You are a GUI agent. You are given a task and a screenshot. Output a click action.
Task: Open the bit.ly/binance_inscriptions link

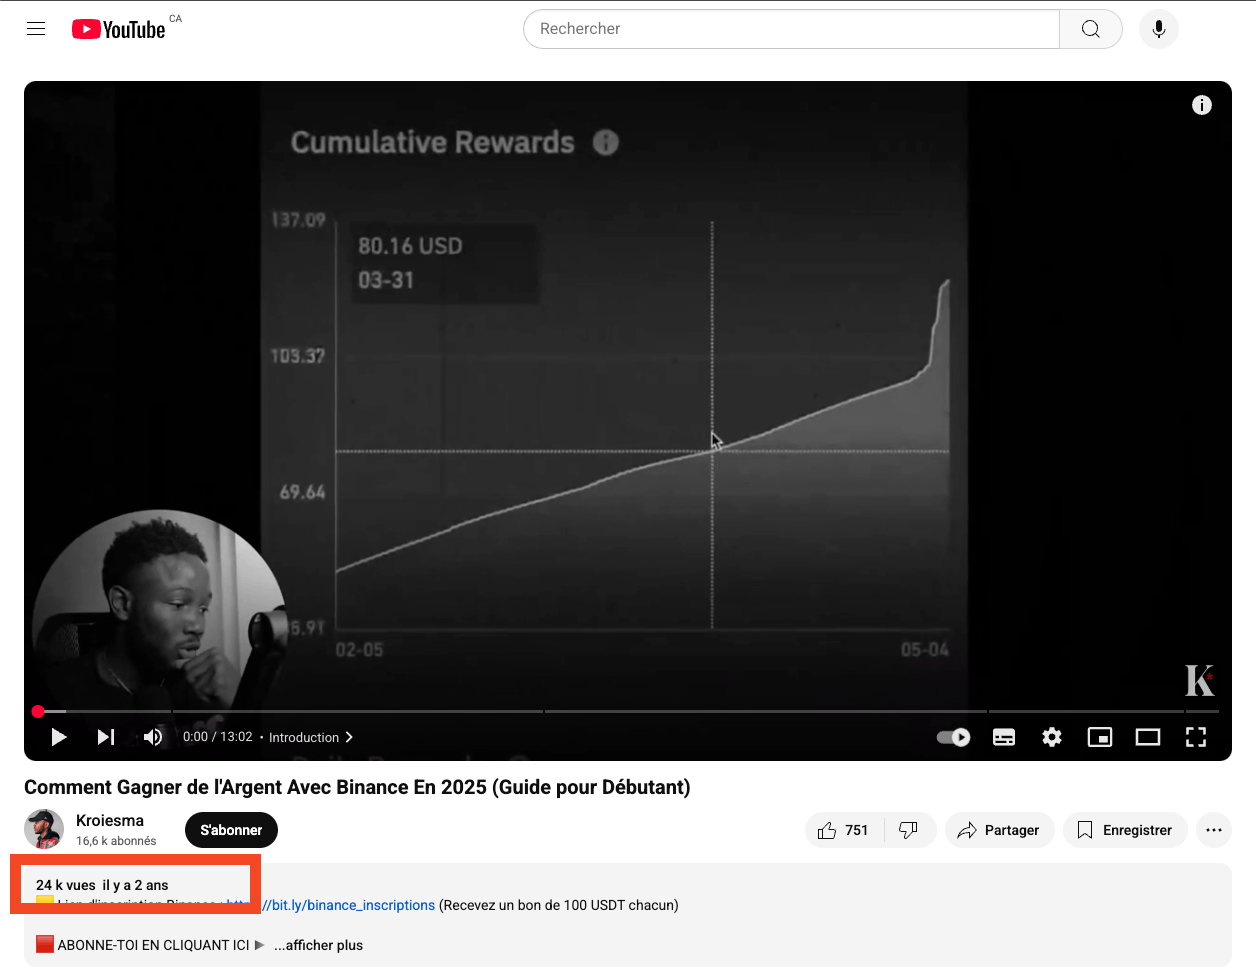[350, 905]
